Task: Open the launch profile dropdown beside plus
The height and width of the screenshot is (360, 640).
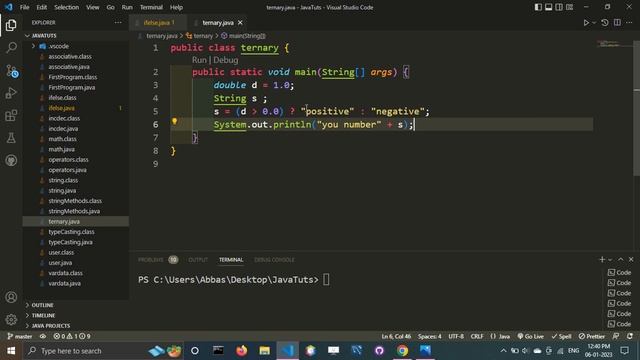Action: [610, 260]
